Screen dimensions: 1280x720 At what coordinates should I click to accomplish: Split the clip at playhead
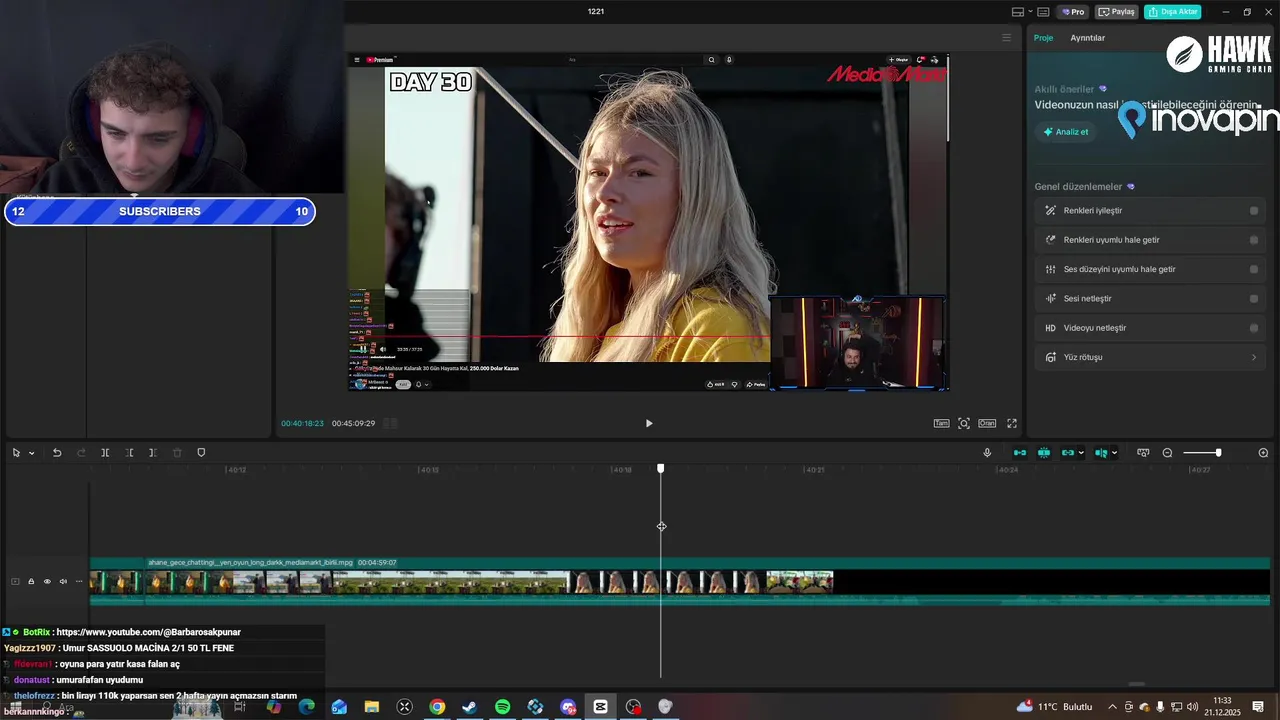[105, 453]
